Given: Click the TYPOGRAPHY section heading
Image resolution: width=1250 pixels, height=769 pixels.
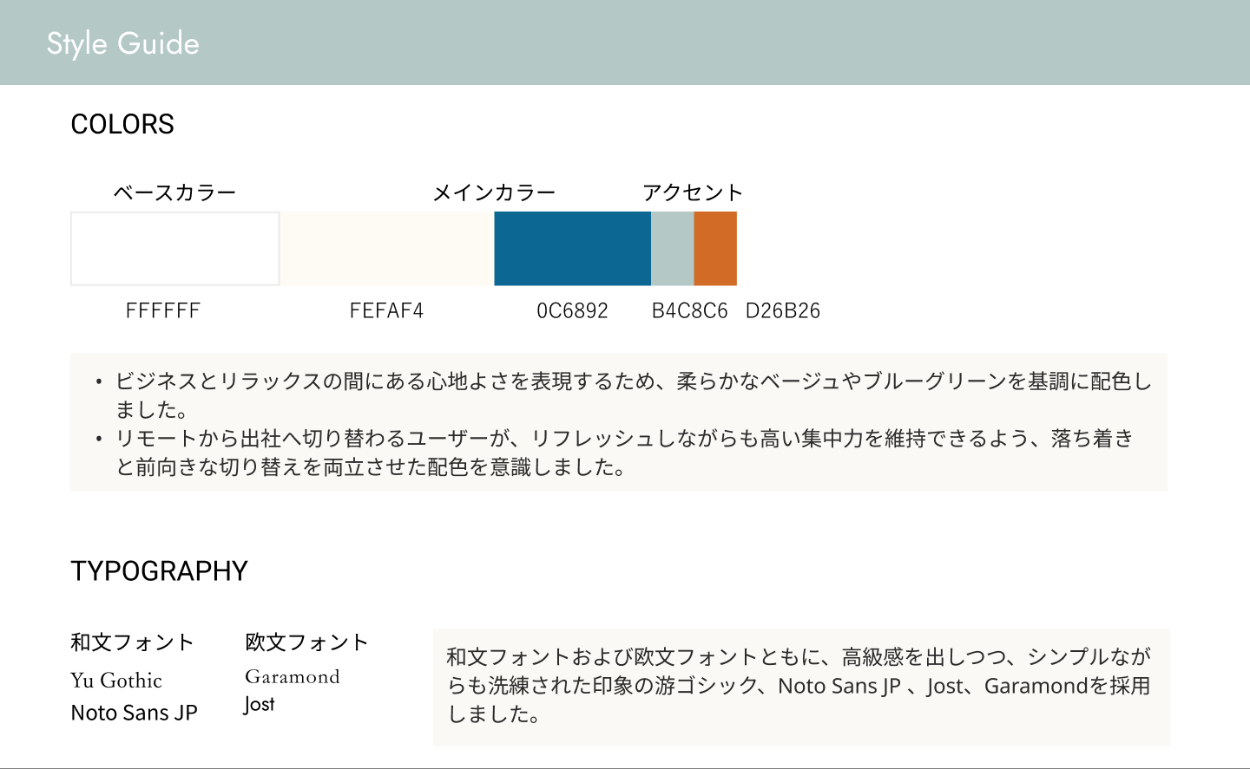Looking at the screenshot, I should tap(159, 571).
